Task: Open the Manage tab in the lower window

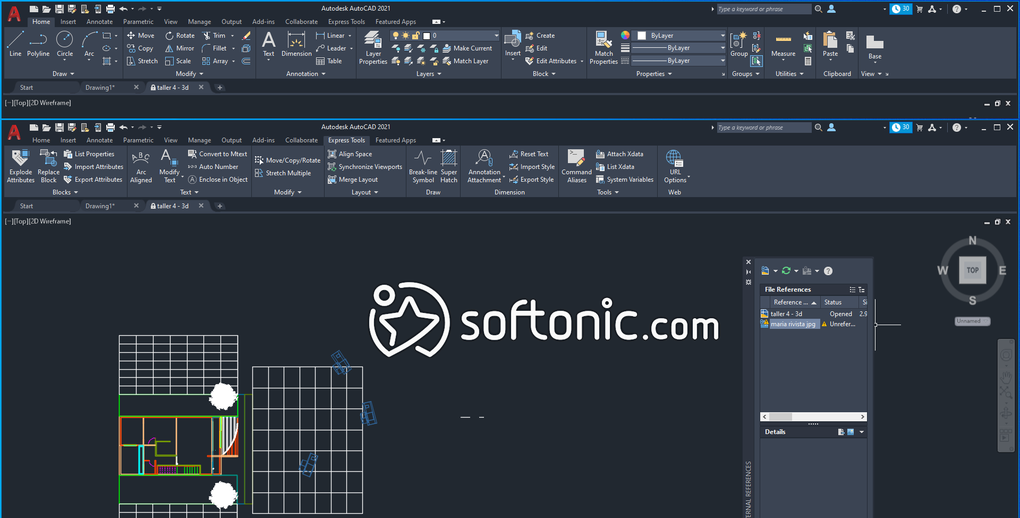Action: [199, 140]
